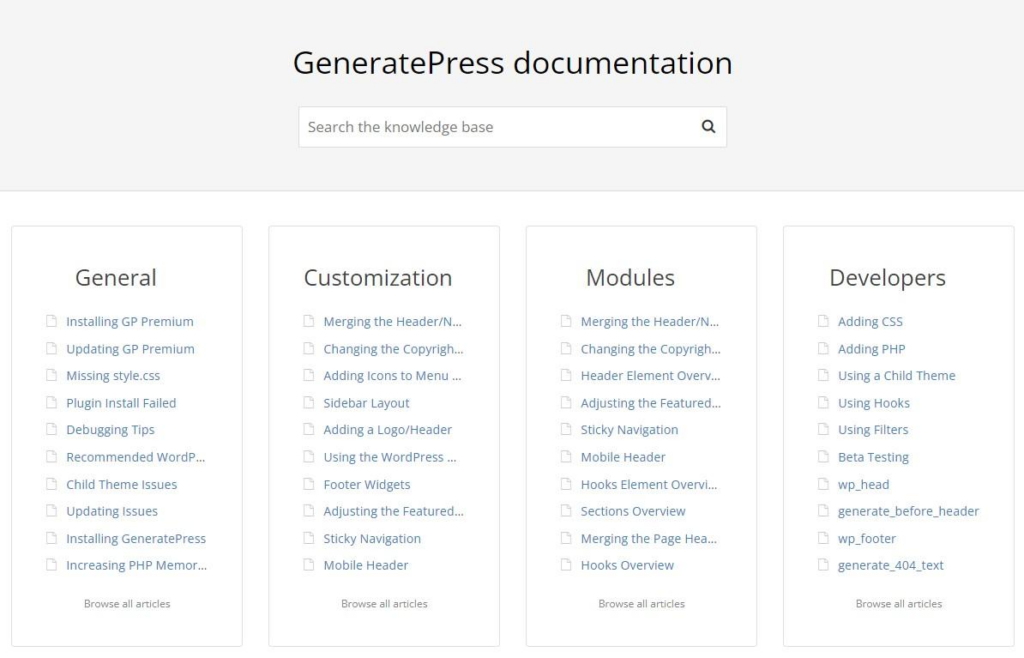The width and height of the screenshot is (1024, 658).
Task: Open Using the WordPress ... article
Action: coord(390,457)
